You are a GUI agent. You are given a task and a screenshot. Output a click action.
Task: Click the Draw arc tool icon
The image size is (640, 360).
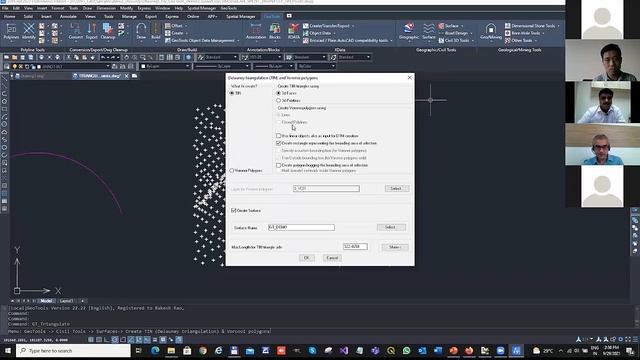click(x=141, y=31)
